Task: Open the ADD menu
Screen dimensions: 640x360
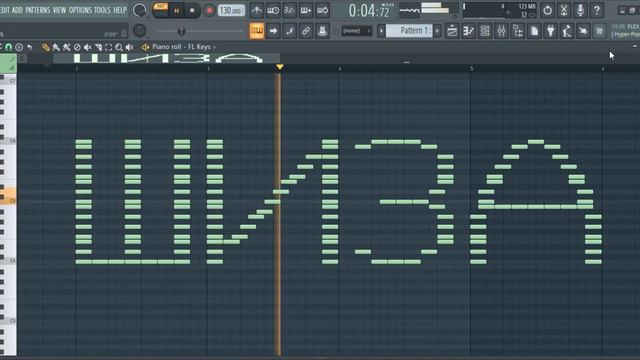Action: pyautogui.click(x=17, y=10)
